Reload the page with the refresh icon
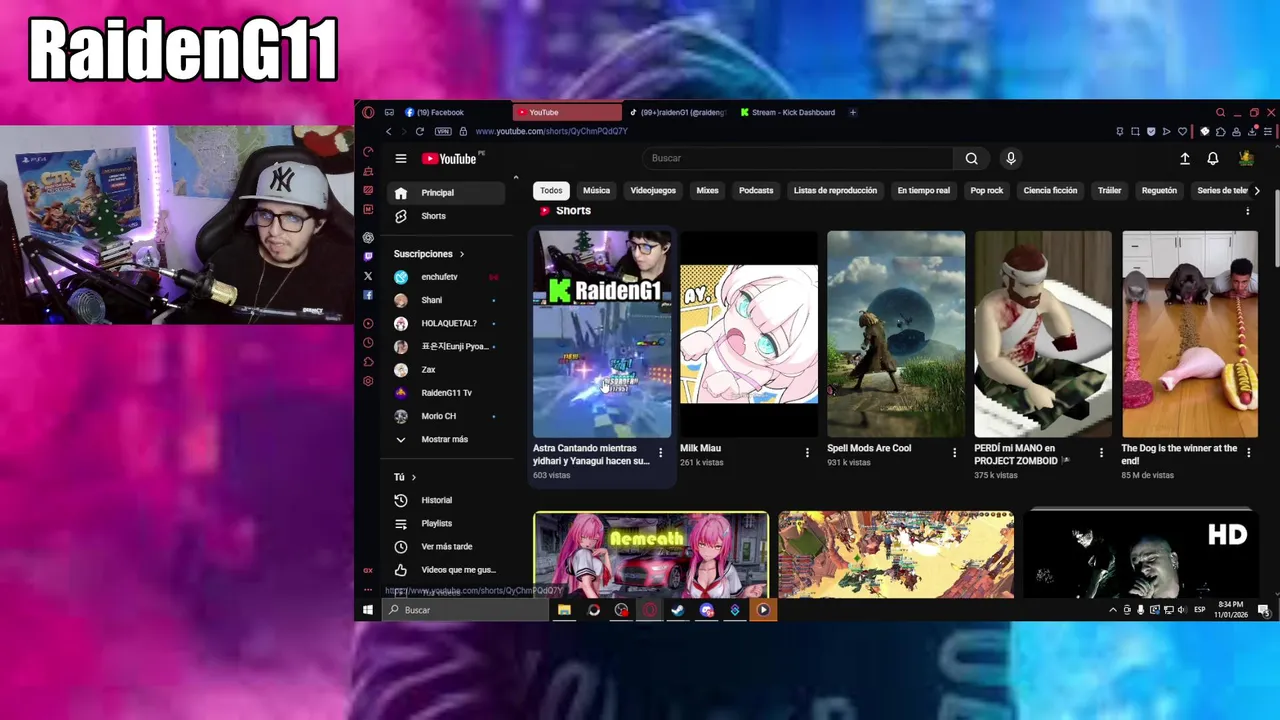The width and height of the screenshot is (1280, 720). pyautogui.click(x=420, y=131)
